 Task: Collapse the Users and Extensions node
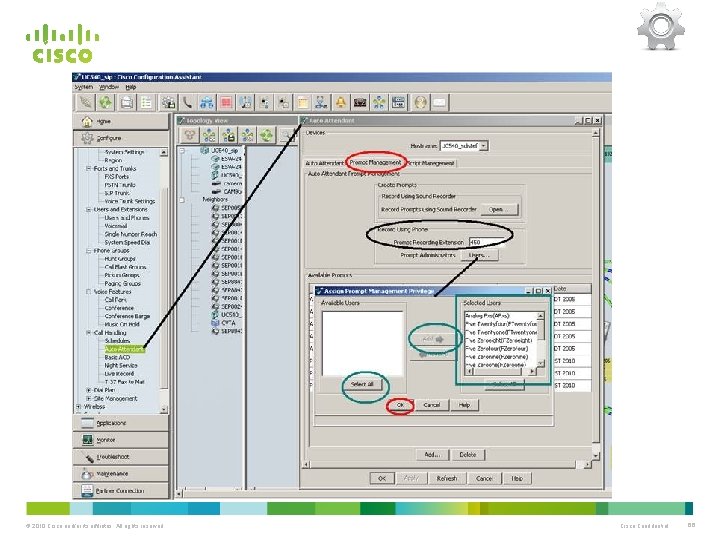[89, 209]
